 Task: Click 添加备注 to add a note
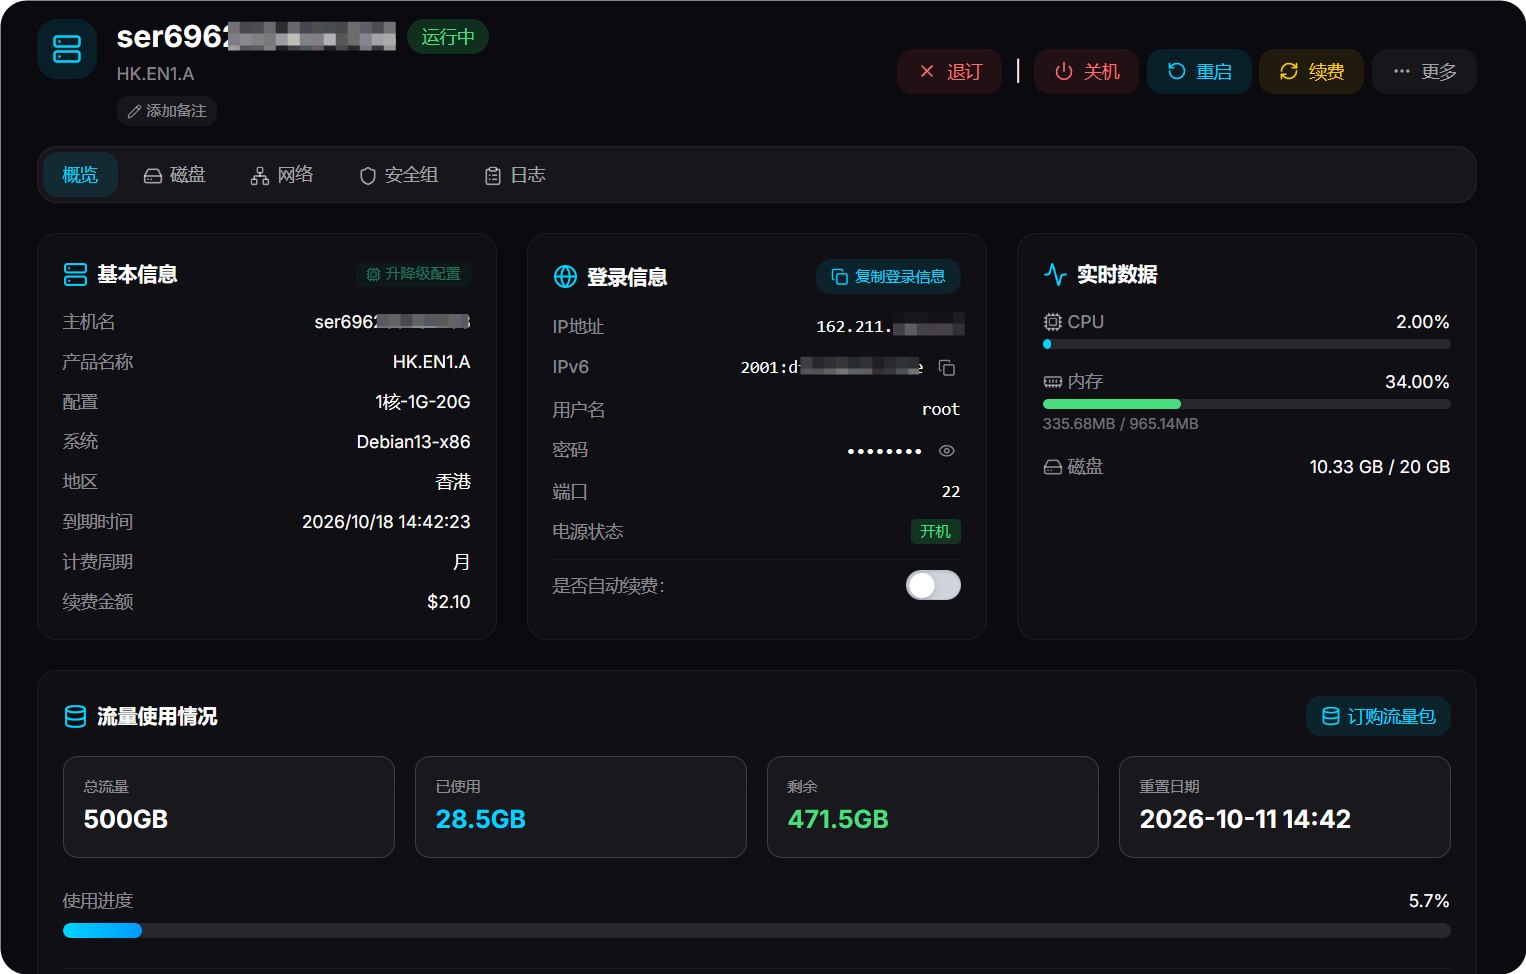pos(167,111)
